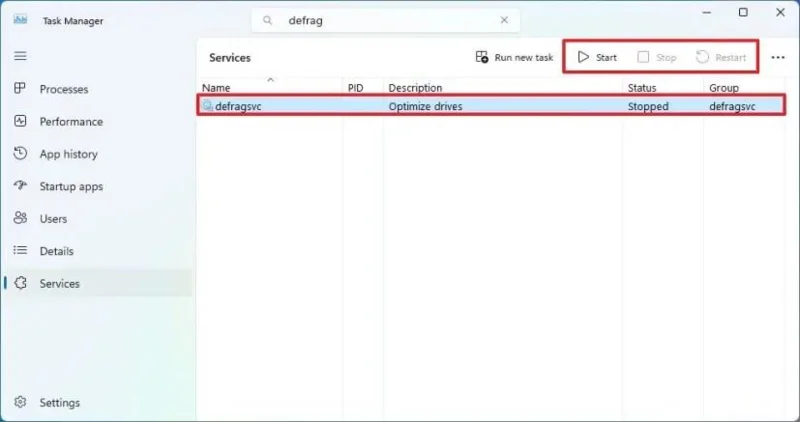The image size is (800, 422).
Task: Click the Run new task button
Action: click(x=514, y=58)
